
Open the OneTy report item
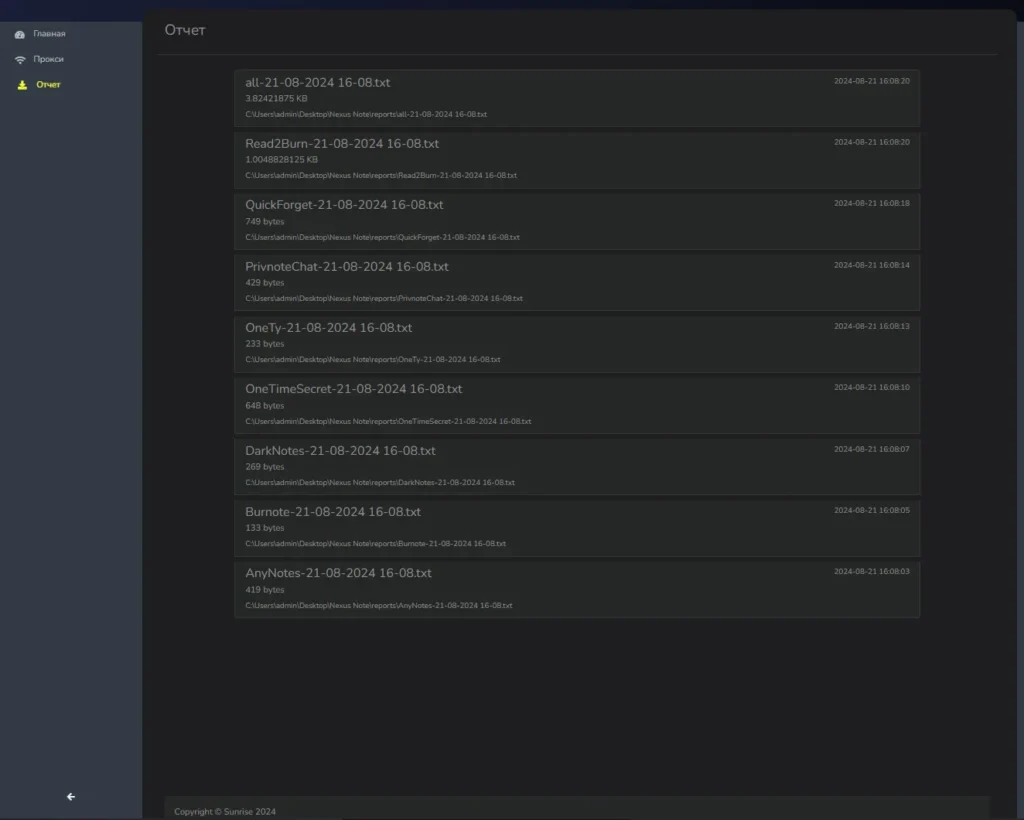tap(329, 327)
